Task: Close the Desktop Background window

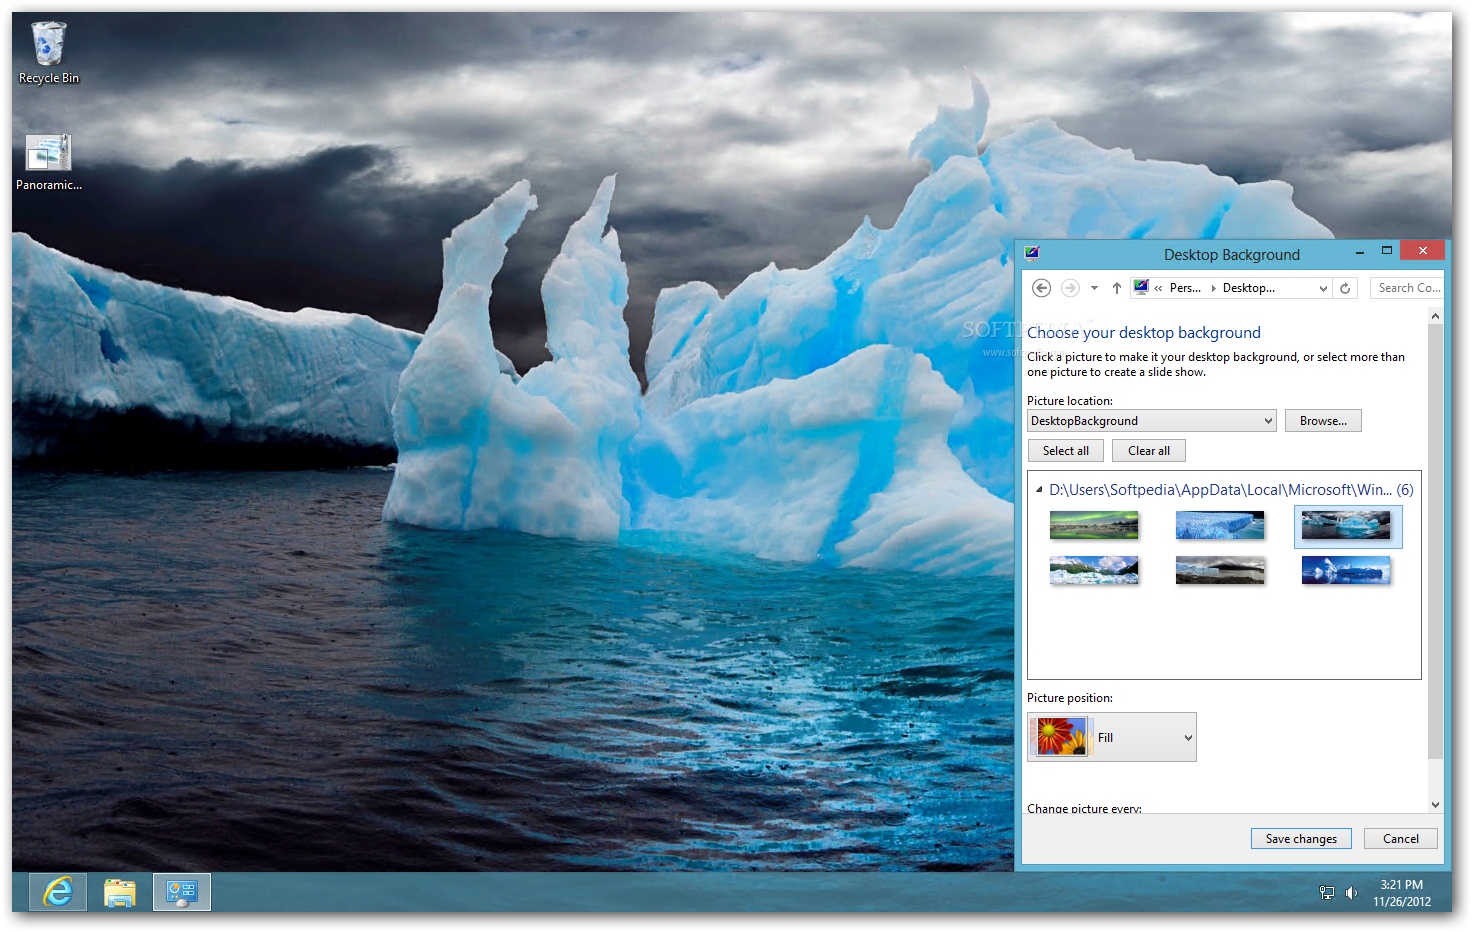Action: 1422,250
